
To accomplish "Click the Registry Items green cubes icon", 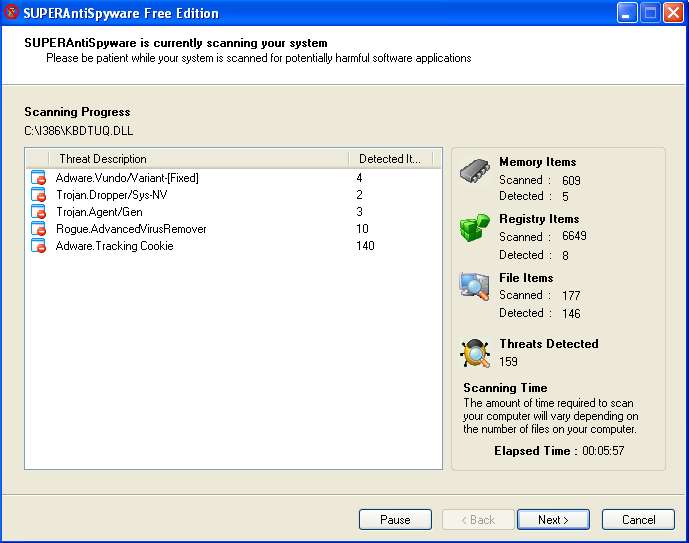I will click(475, 228).
